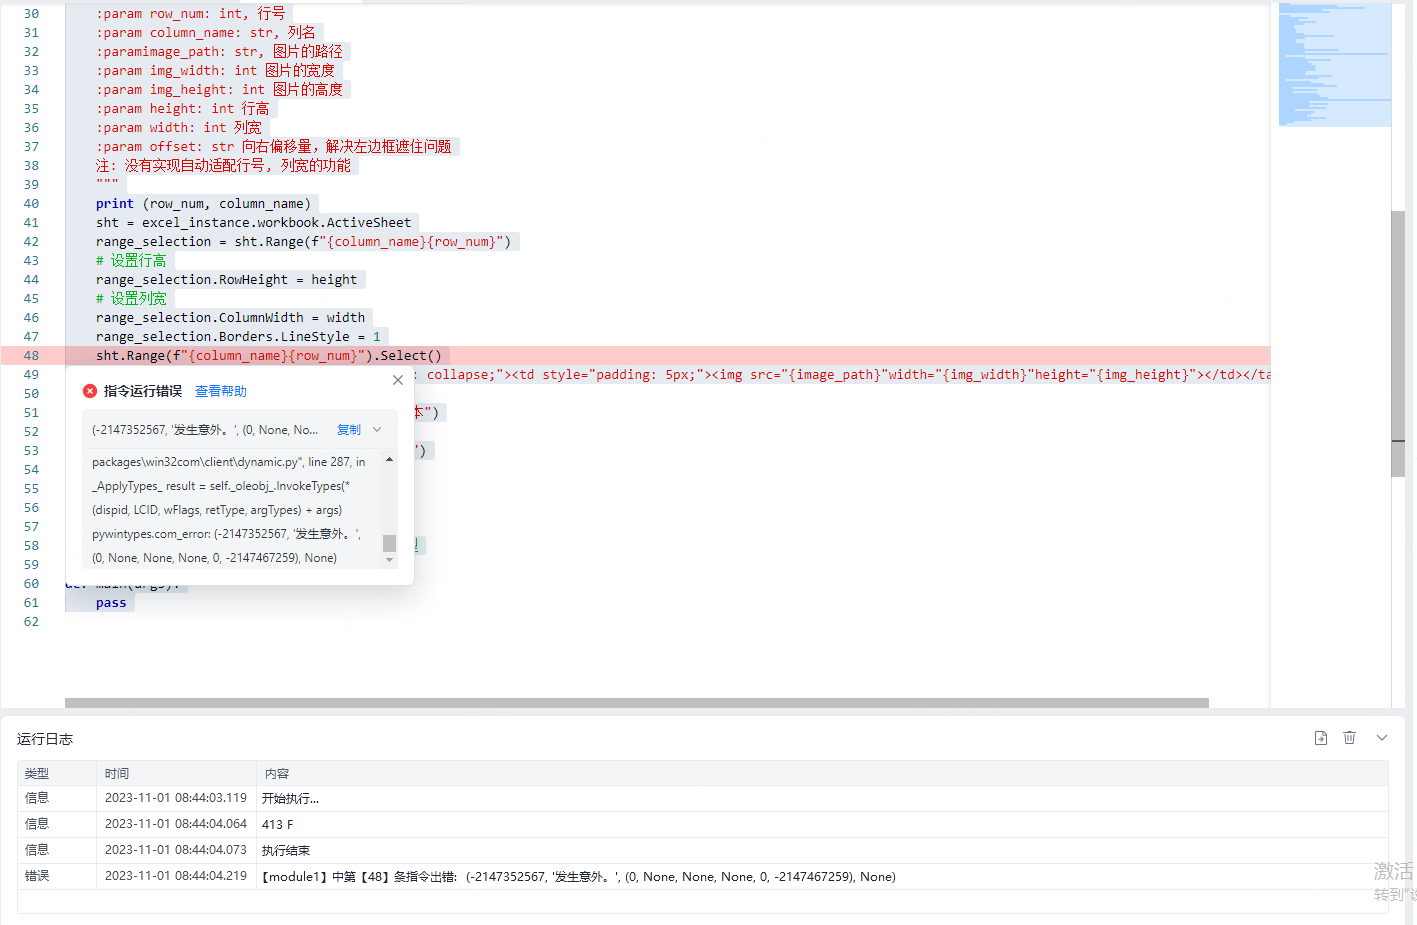The image size is (1417, 925).
Task: Select the log entry reading 413 F
Action: (x=702, y=824)
